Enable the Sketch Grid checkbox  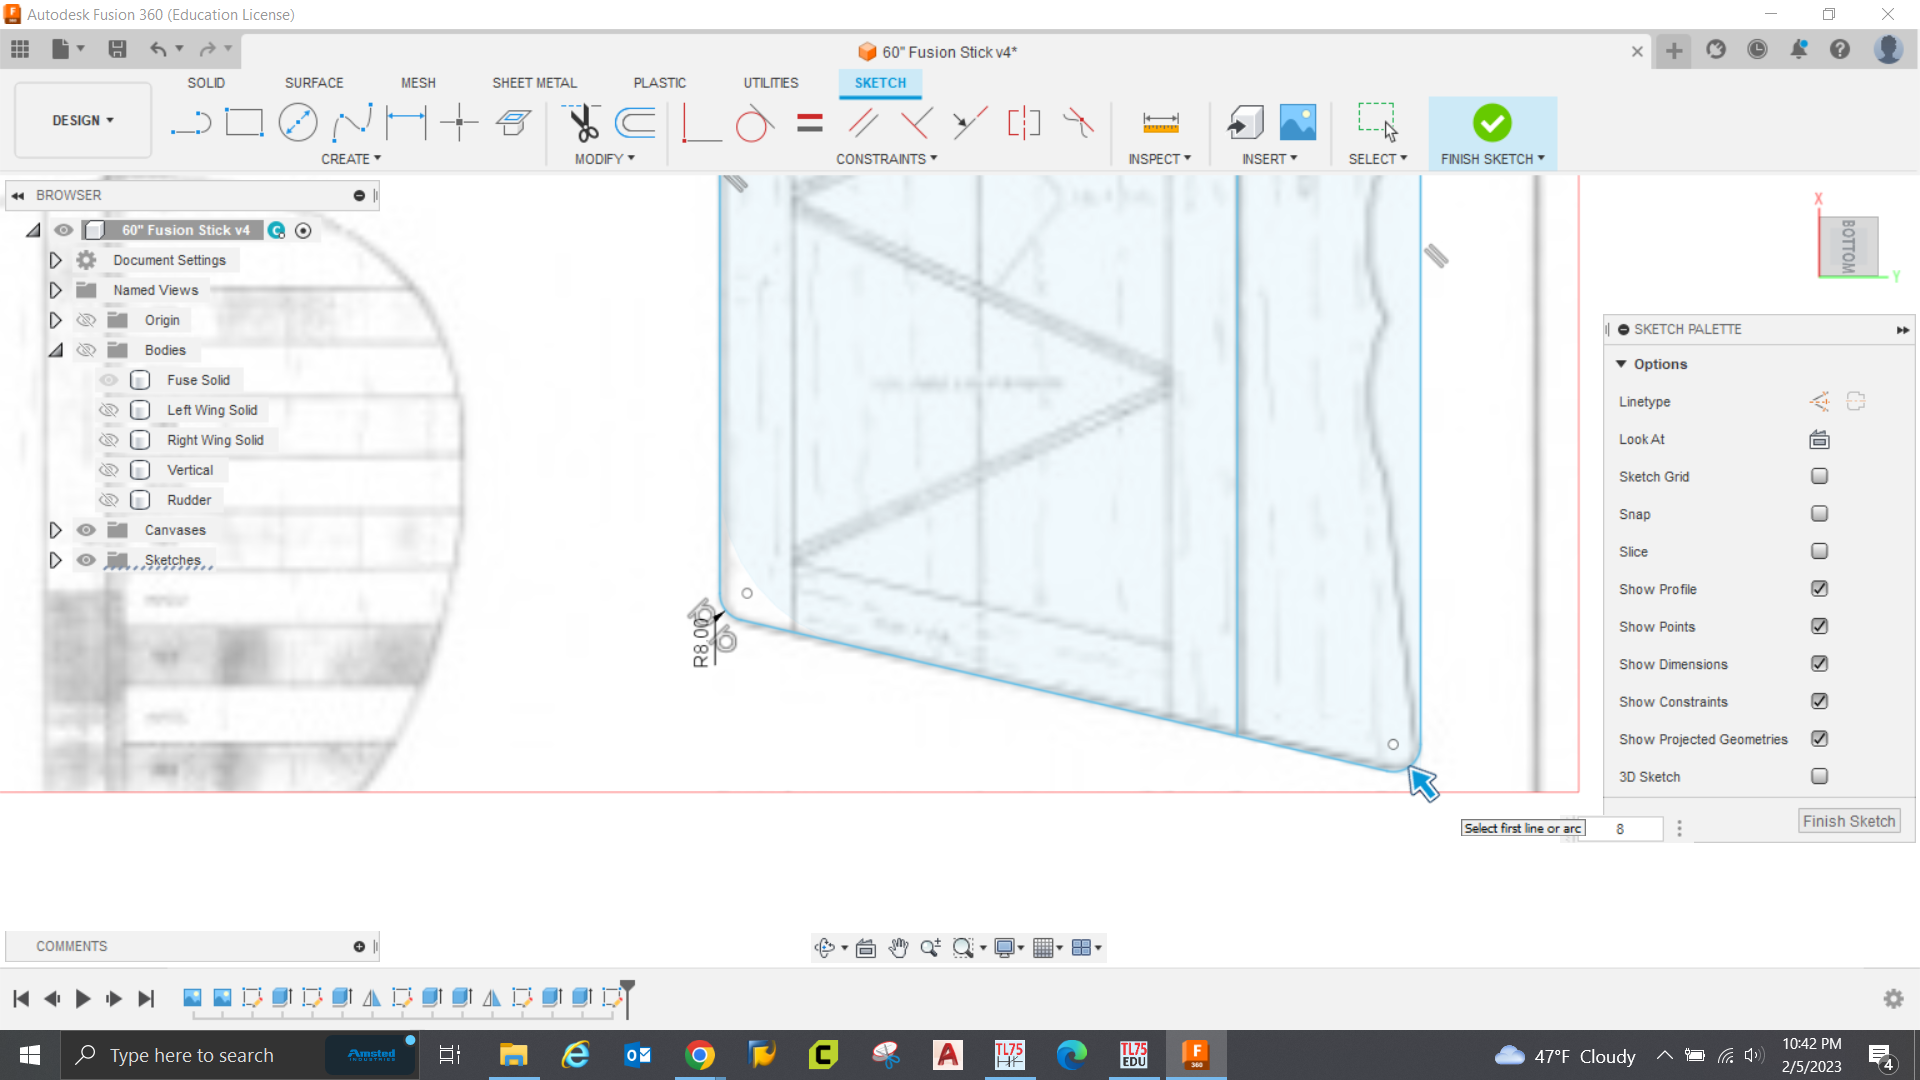click(x=1819, y=477)
